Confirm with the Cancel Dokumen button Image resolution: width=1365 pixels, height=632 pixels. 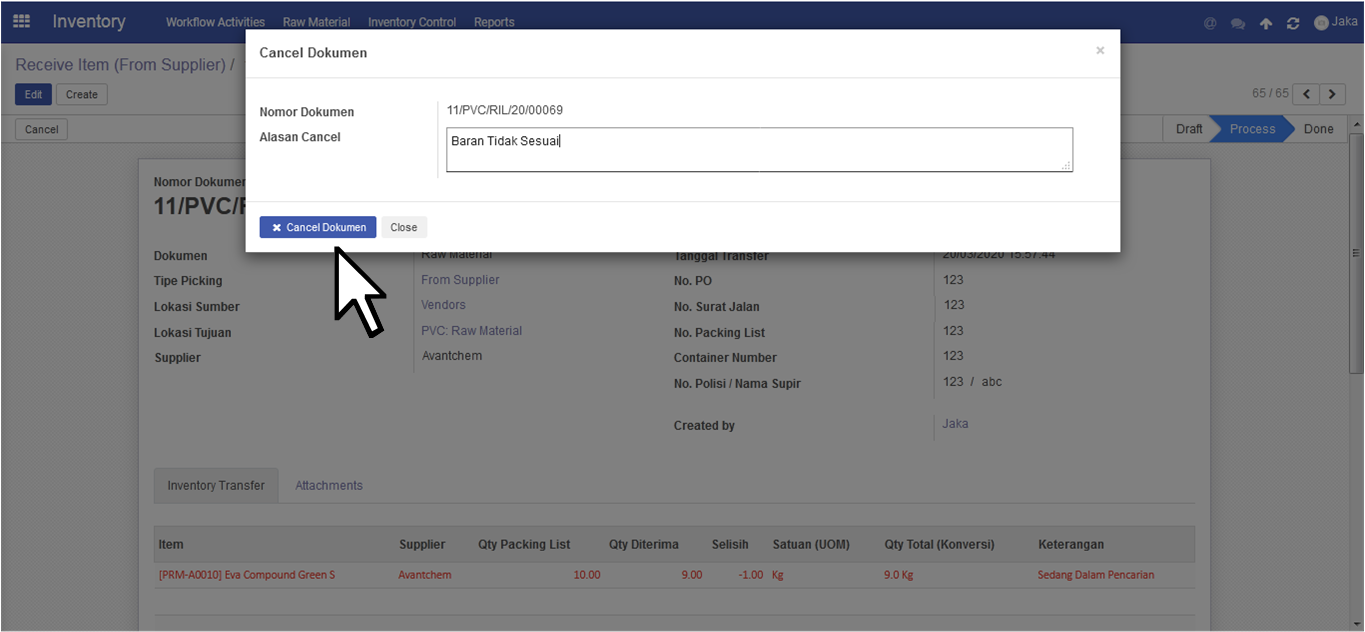318,227
